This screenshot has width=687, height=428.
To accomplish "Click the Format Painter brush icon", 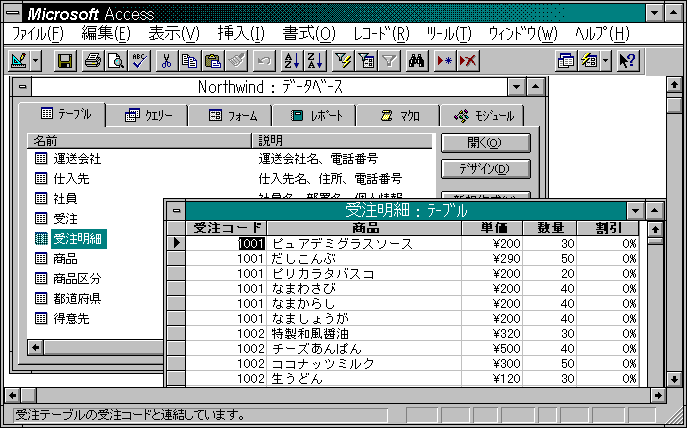I will [236, 61].
